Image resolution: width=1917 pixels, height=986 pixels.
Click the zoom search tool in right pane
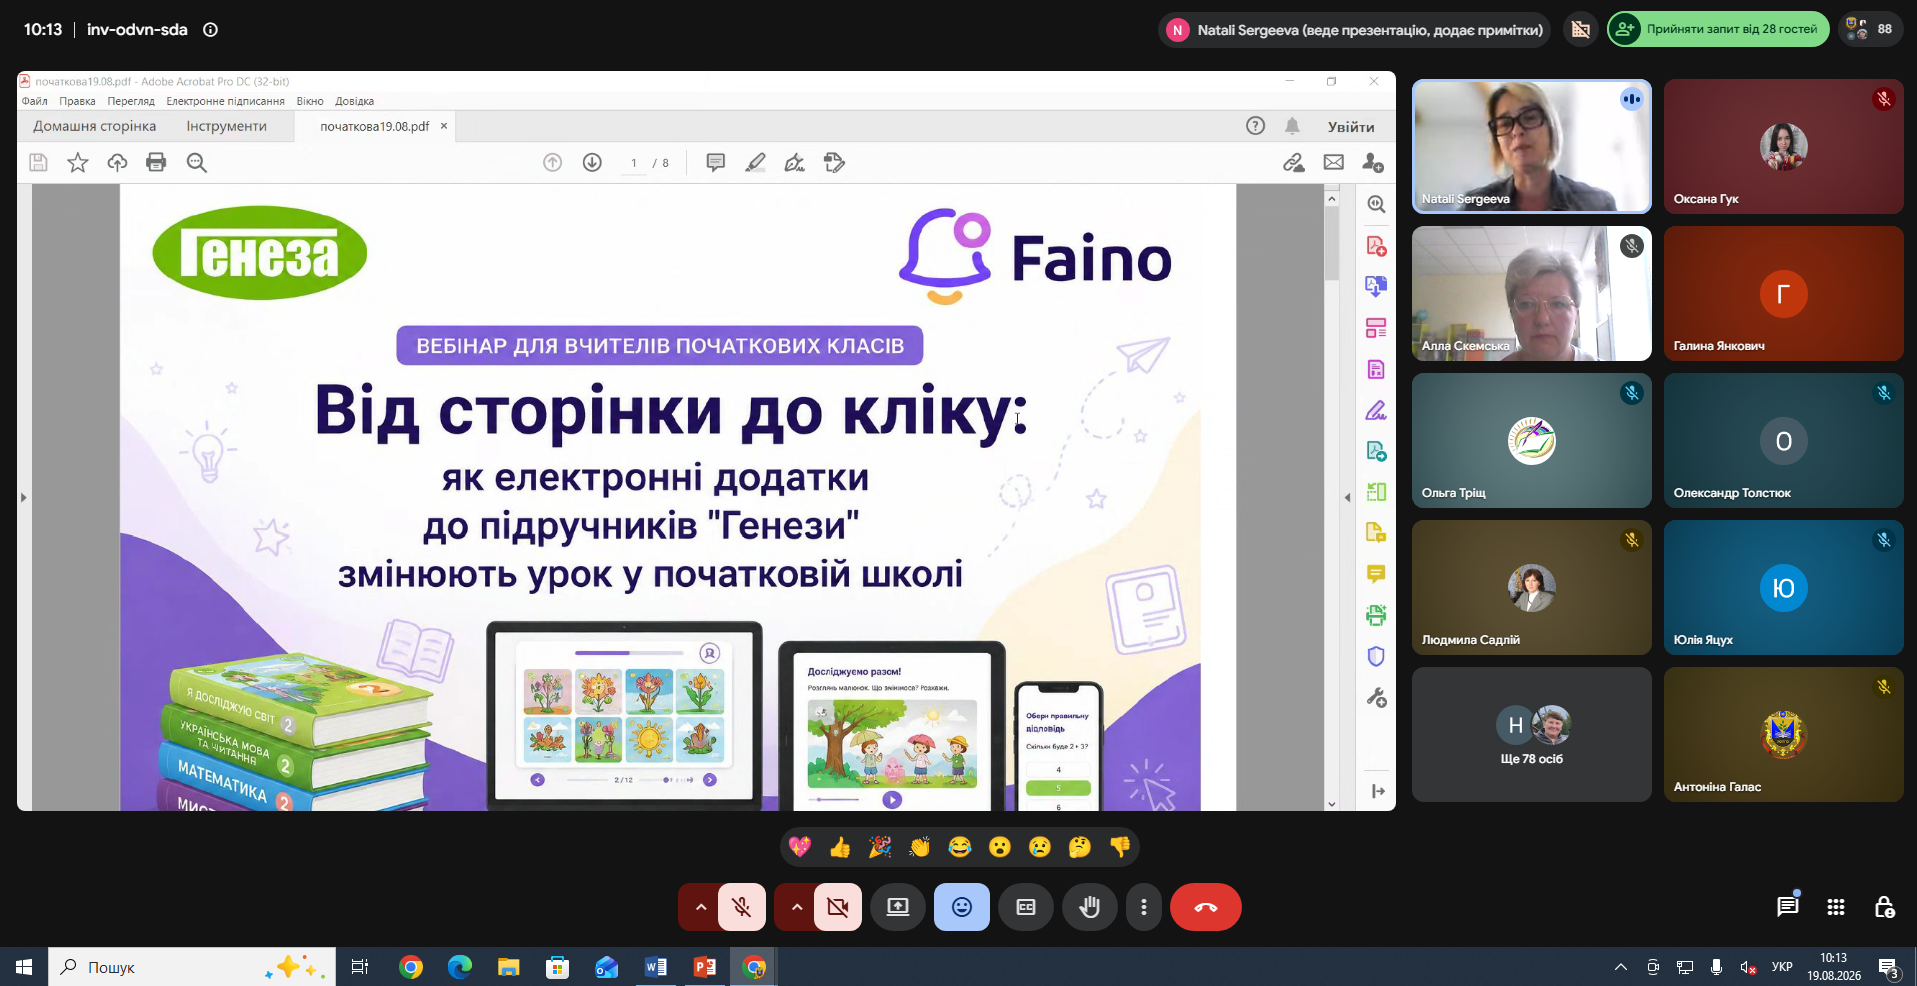[1376, 204]
